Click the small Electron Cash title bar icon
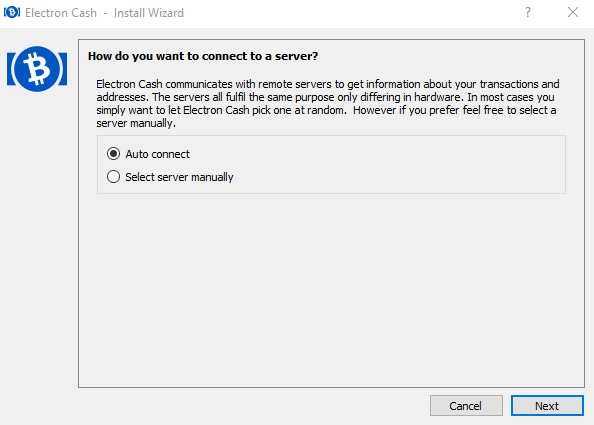594x425 pixels. (x=12, y=12)
